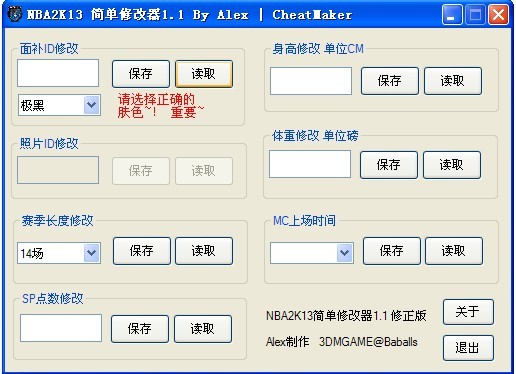
Task: Focus the 身高修改 height input field
Action: [x=311, y=81]
